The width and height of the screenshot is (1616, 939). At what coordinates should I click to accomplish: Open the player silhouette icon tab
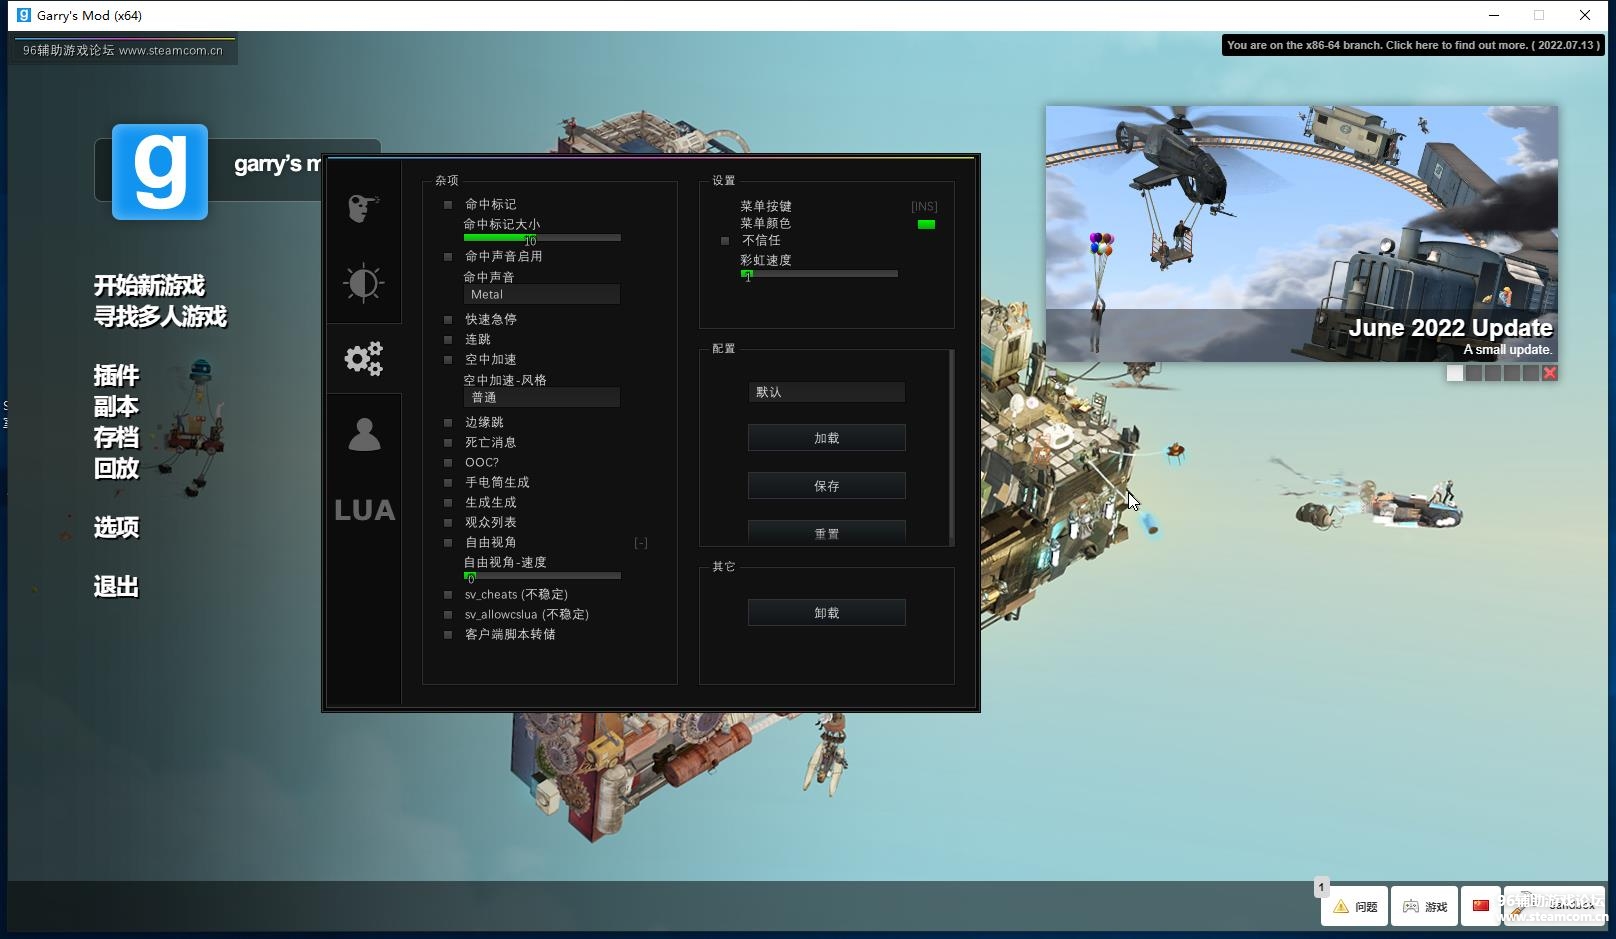coord(364,434)
